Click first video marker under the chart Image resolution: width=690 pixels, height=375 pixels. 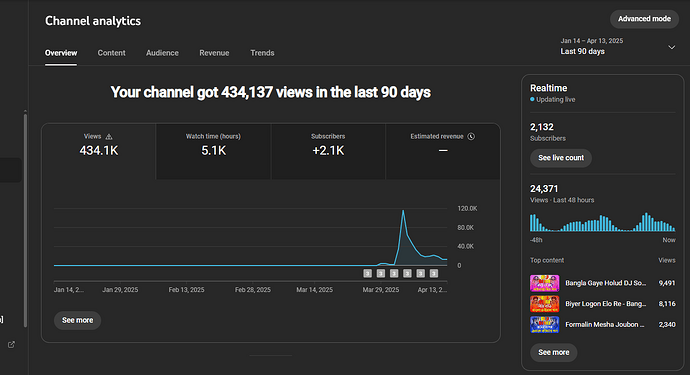pyautogui.click(x=367, y=273)
